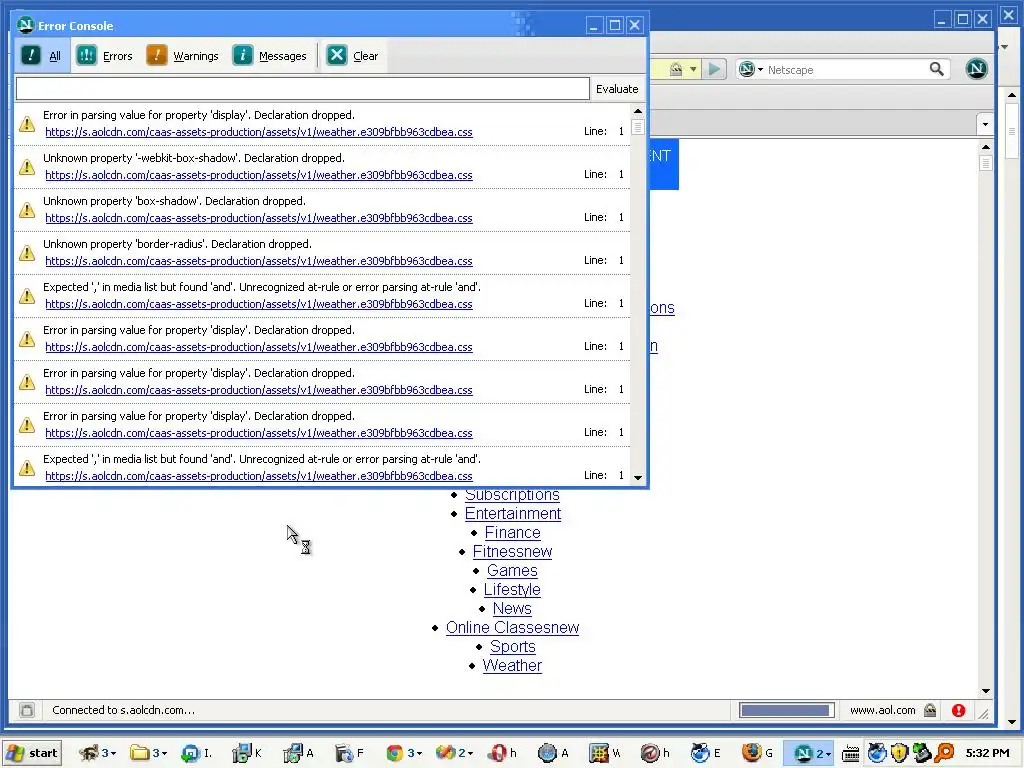This screenshot has height=768, width=1024.
Task: Open the Opera taskbar item
Action: pos(503,754)
